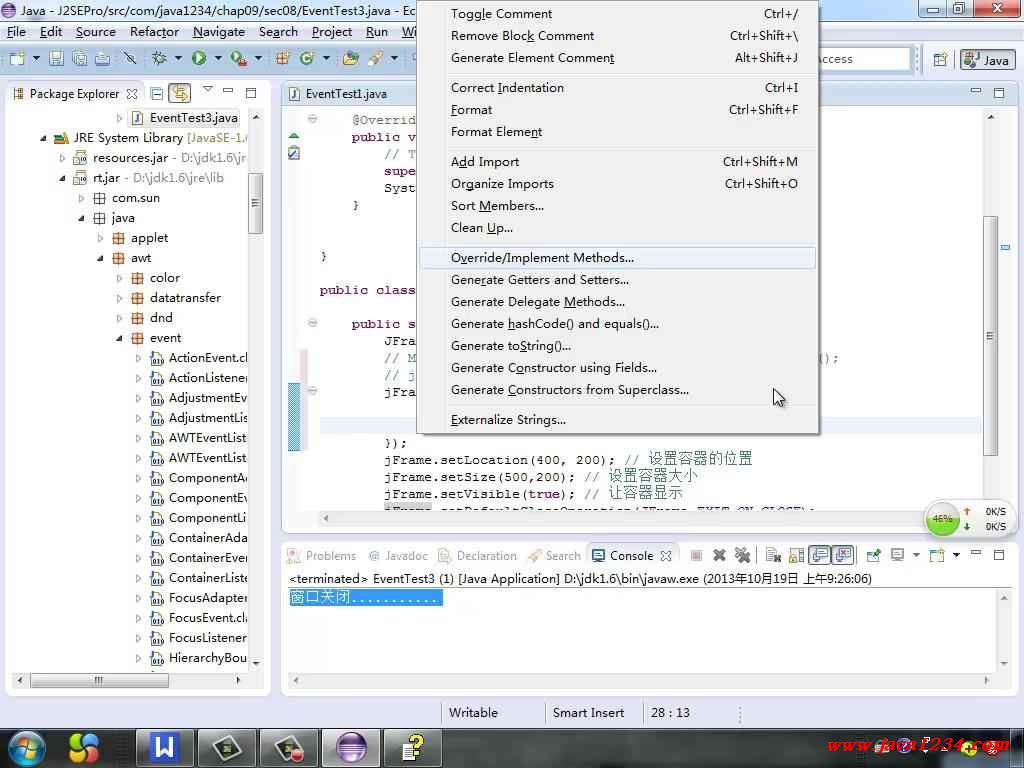Choose Generate Constructor using Fields...
Viewport: 1024px width, 768px height.
[618, 368]
